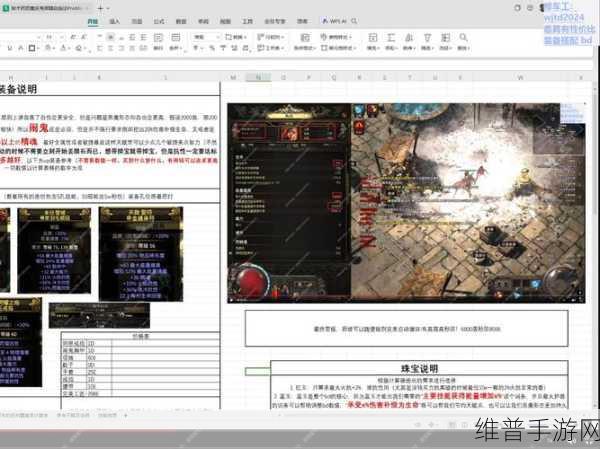Click the percent style icon
The width and height of the screenshot is (600, 449).
tap(212, 48)
